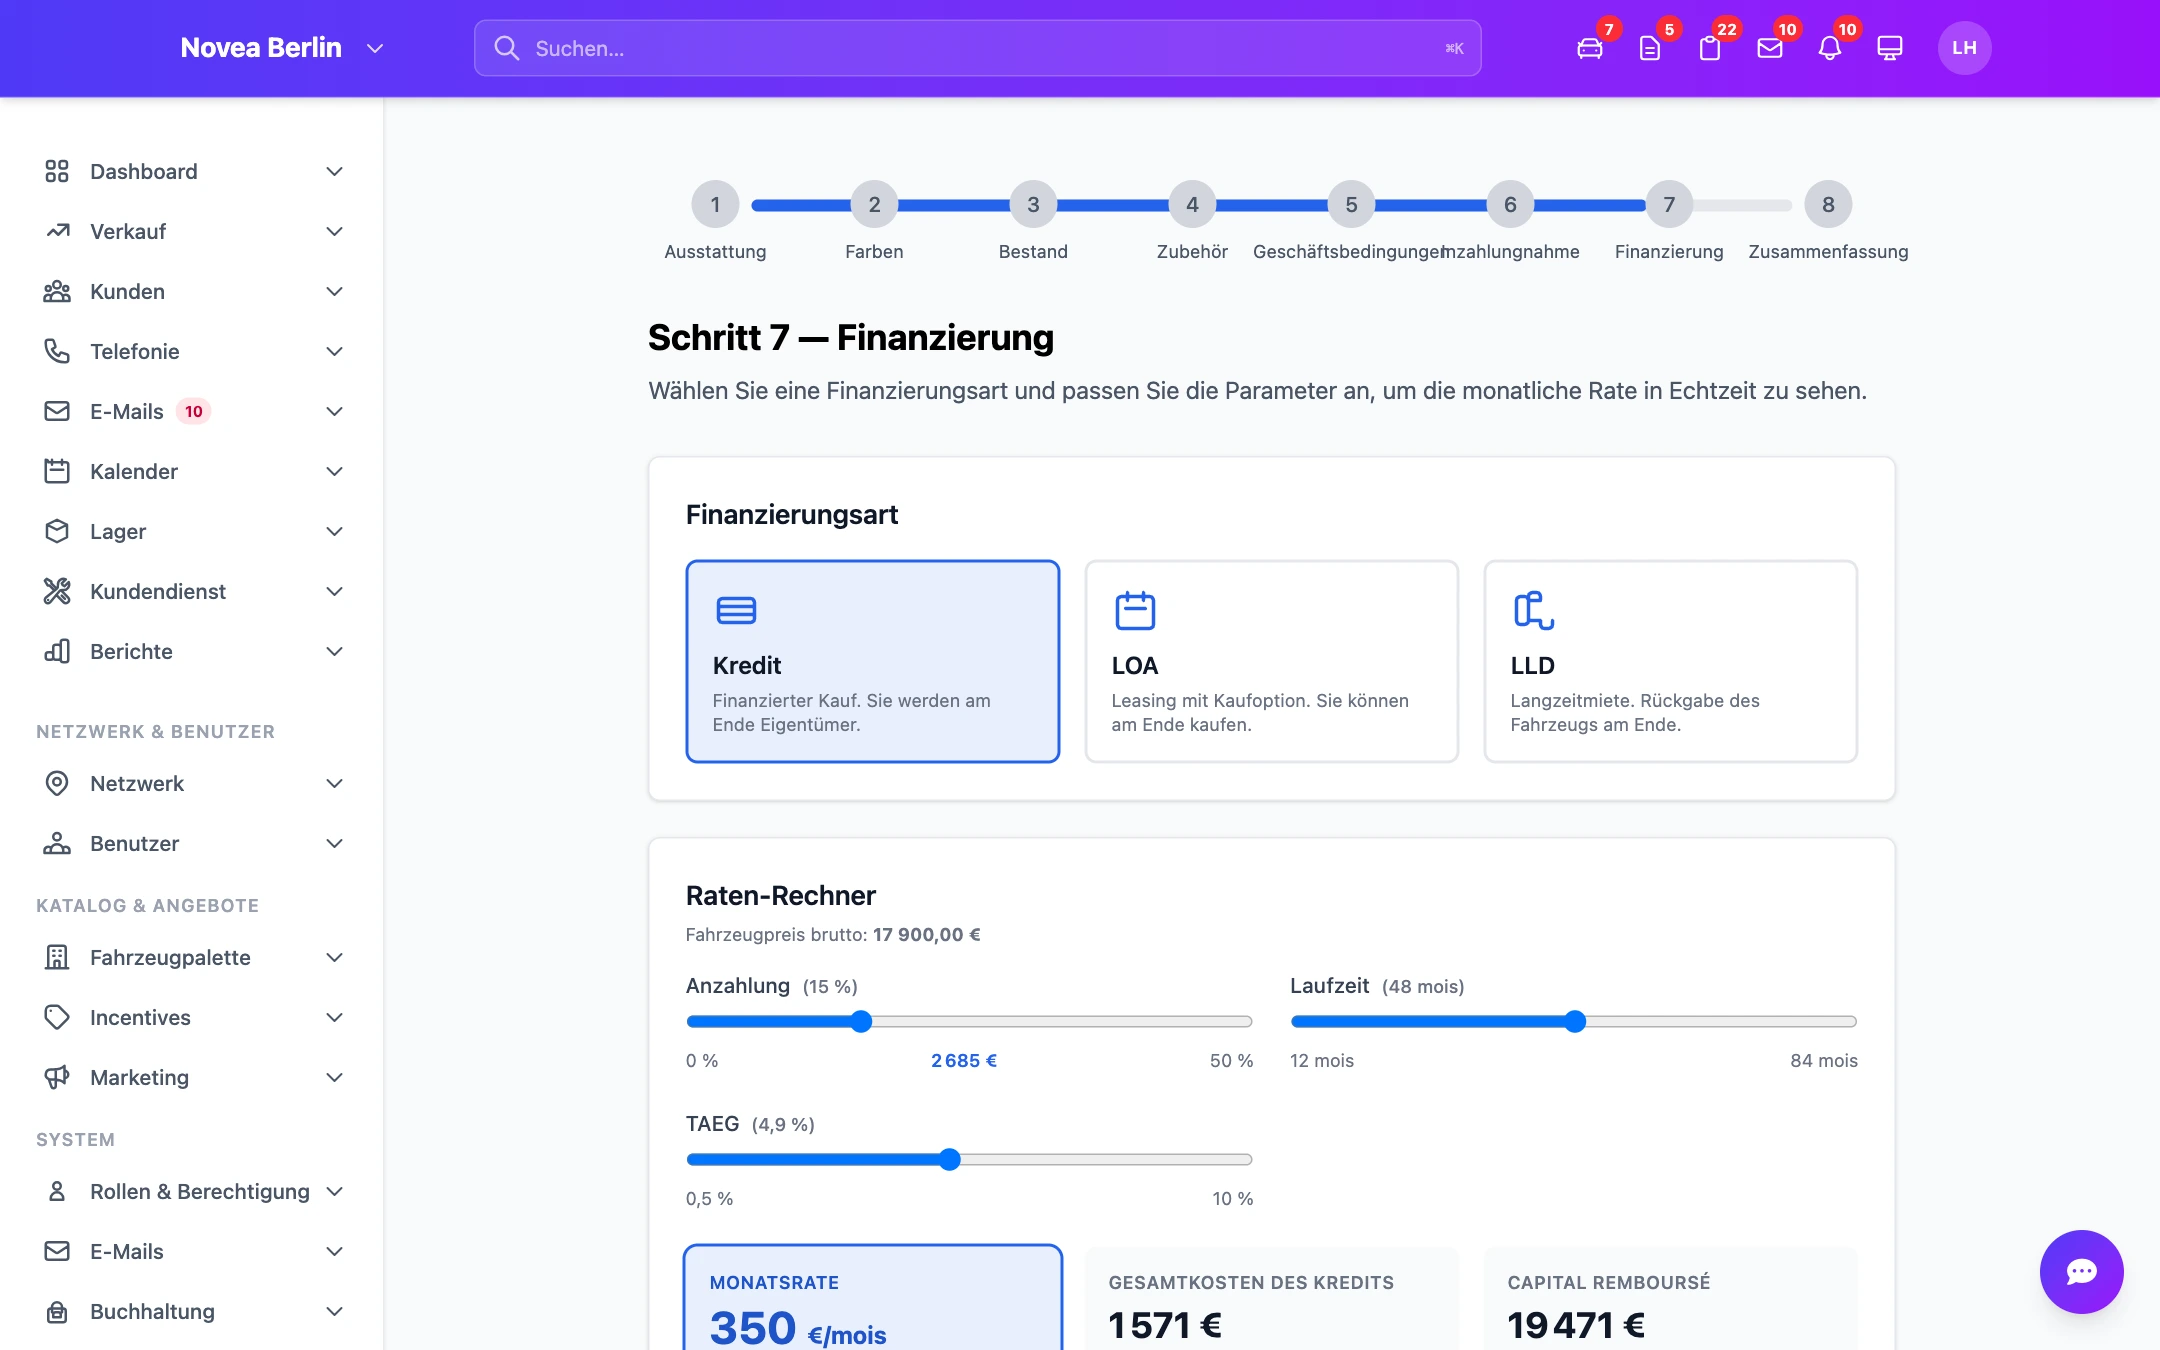
Task: Click the Berichte chart icon
Action: pos(57,651)
